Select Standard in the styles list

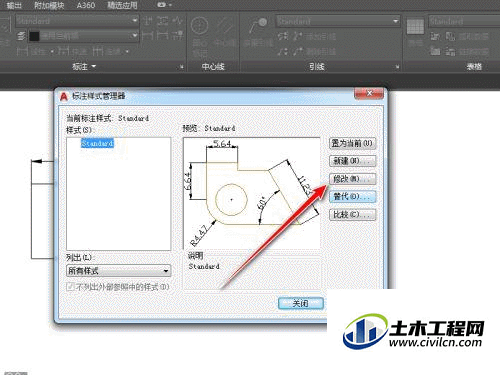tap(97, 143)
